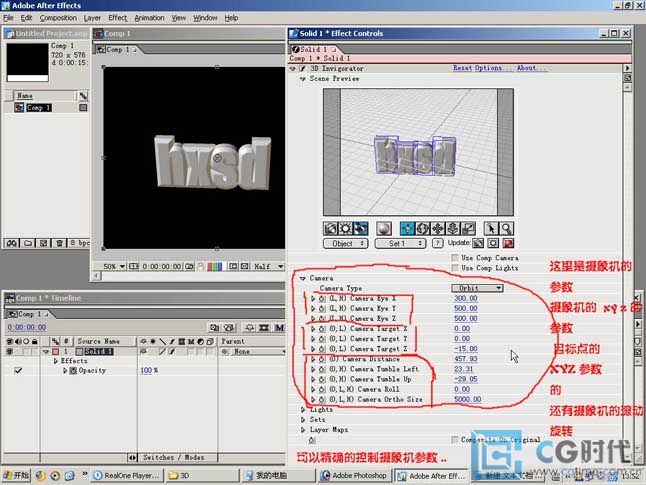This screenshot has width=646, height=485.
Task: Toggle Solid 1 effects switch in Timeline
Action: [x=171, y=351]
